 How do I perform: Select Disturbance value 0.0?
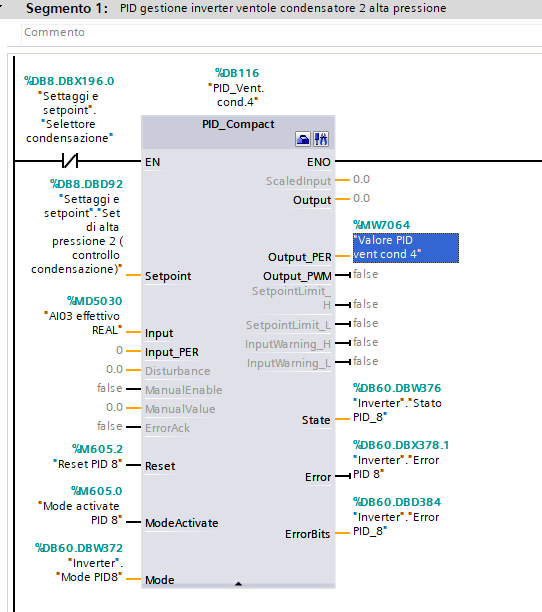pos(115,369)
